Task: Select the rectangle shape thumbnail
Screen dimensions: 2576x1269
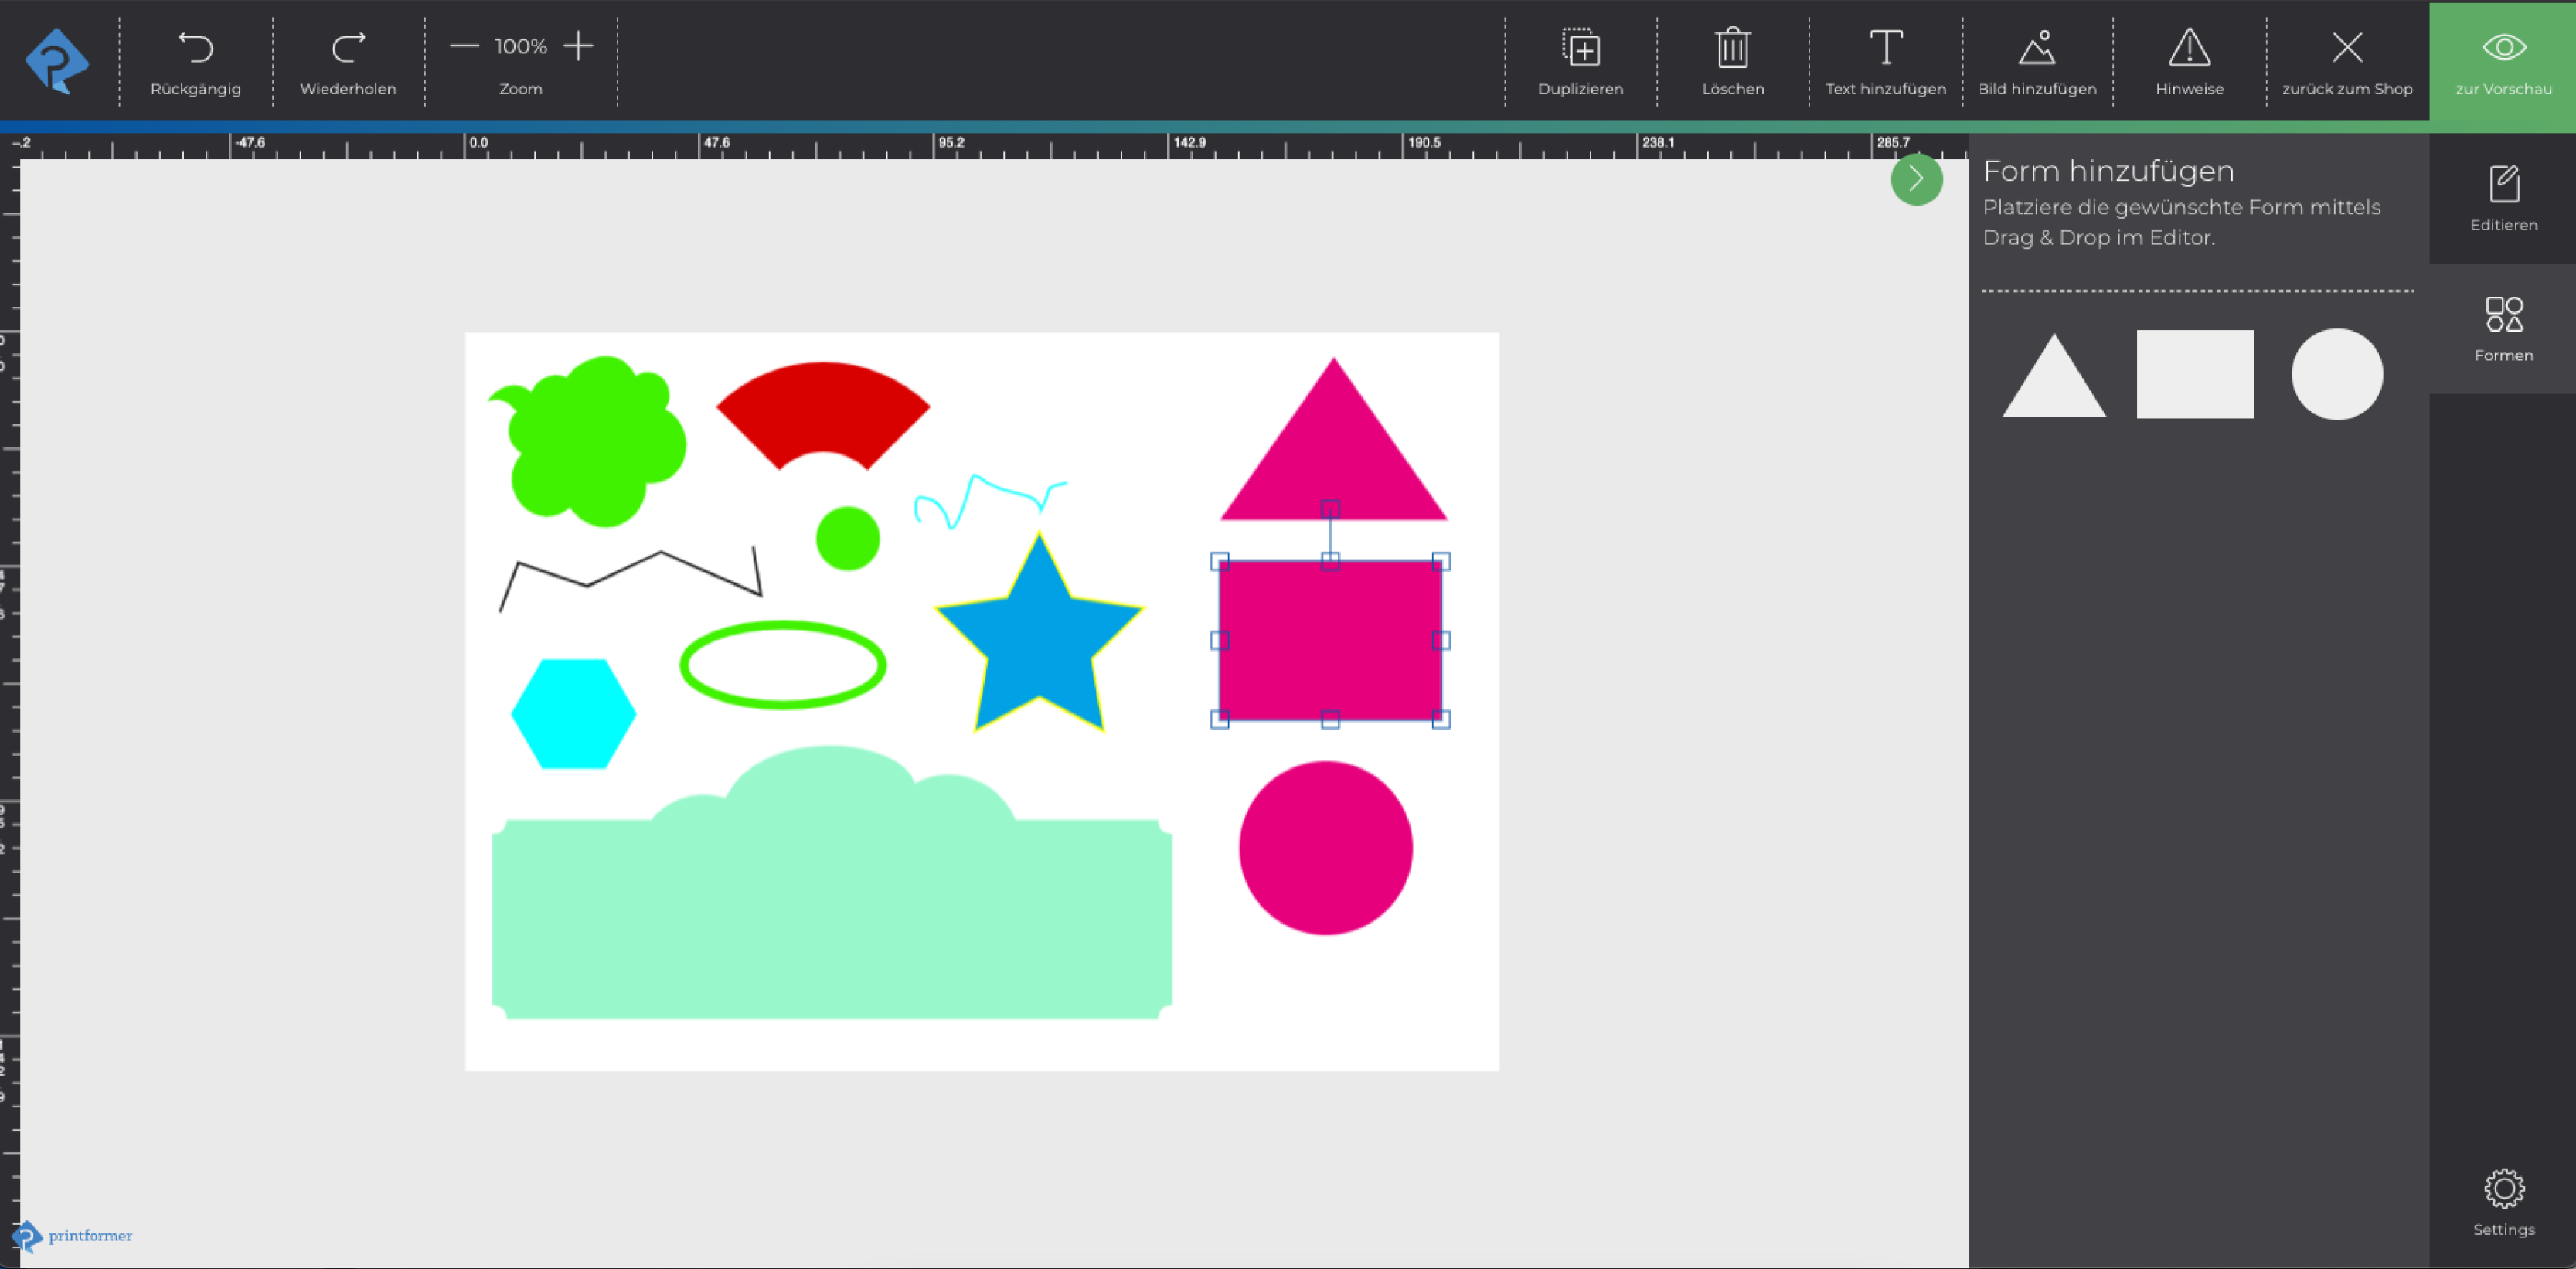Action: point(2195,374)
